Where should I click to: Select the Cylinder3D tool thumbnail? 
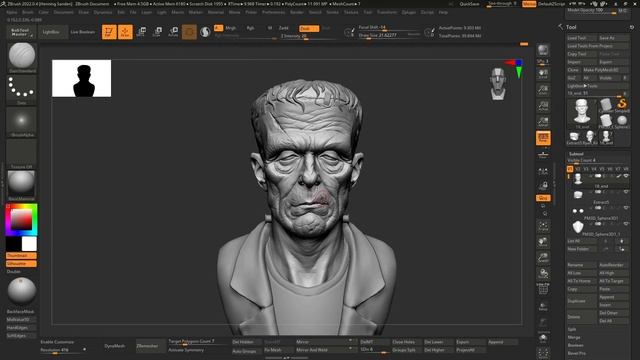coord(606,104)
